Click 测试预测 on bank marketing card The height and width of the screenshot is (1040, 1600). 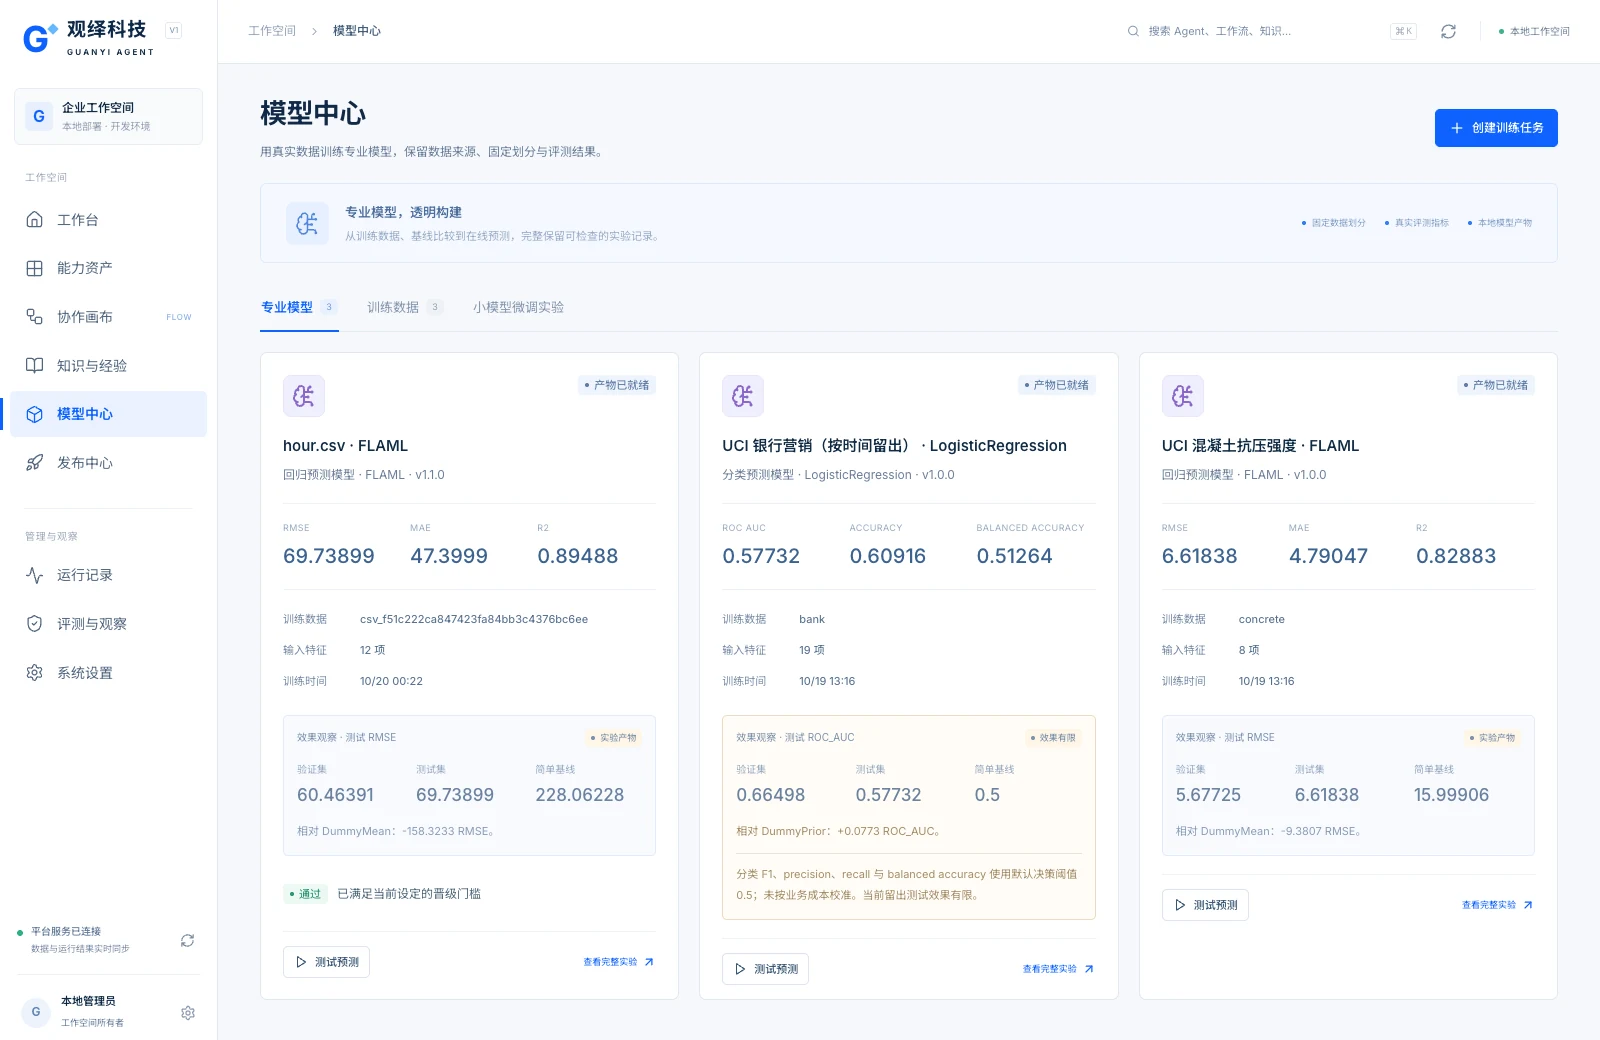(766, 969)
